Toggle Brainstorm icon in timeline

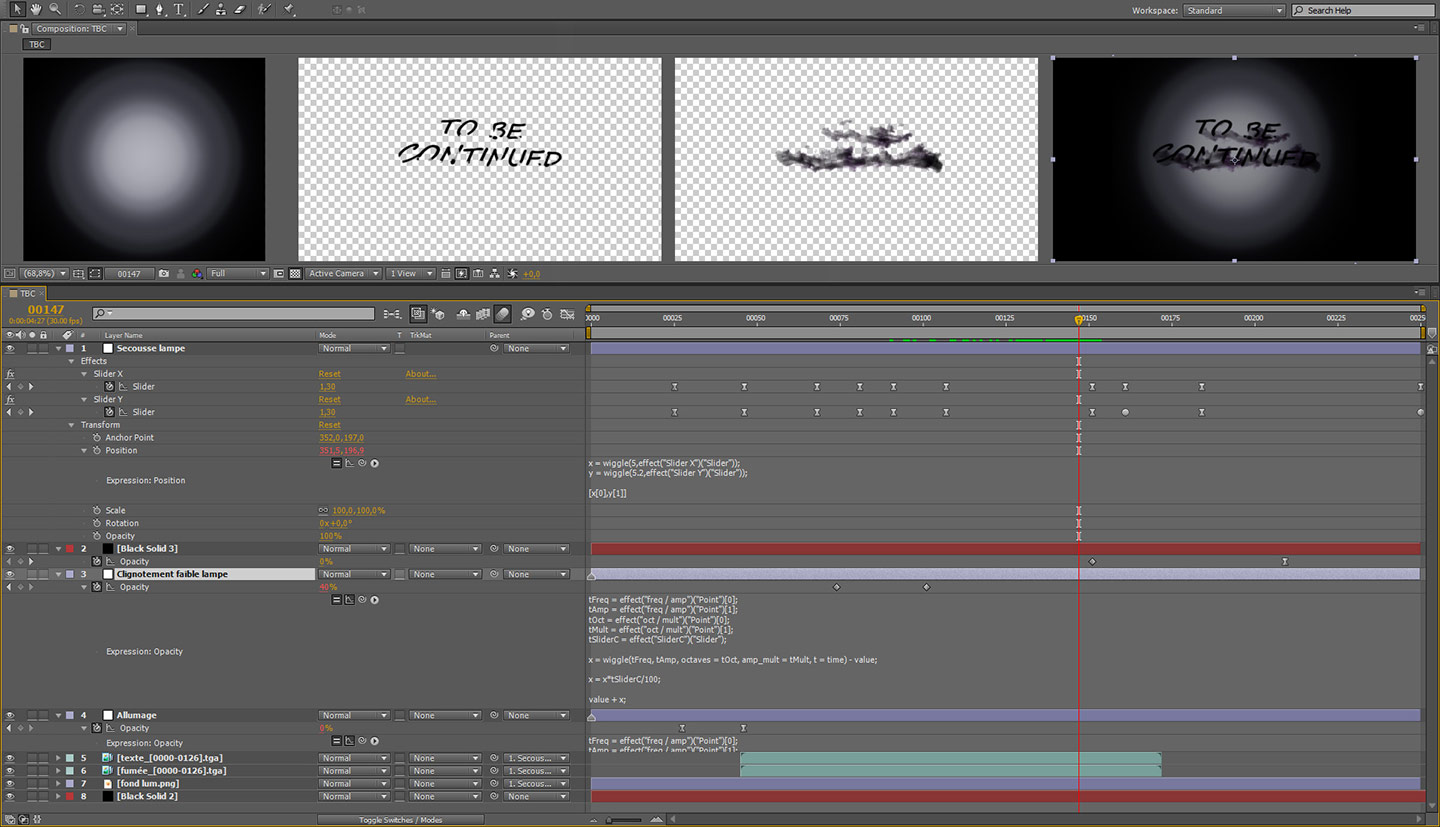coord(527,314)
